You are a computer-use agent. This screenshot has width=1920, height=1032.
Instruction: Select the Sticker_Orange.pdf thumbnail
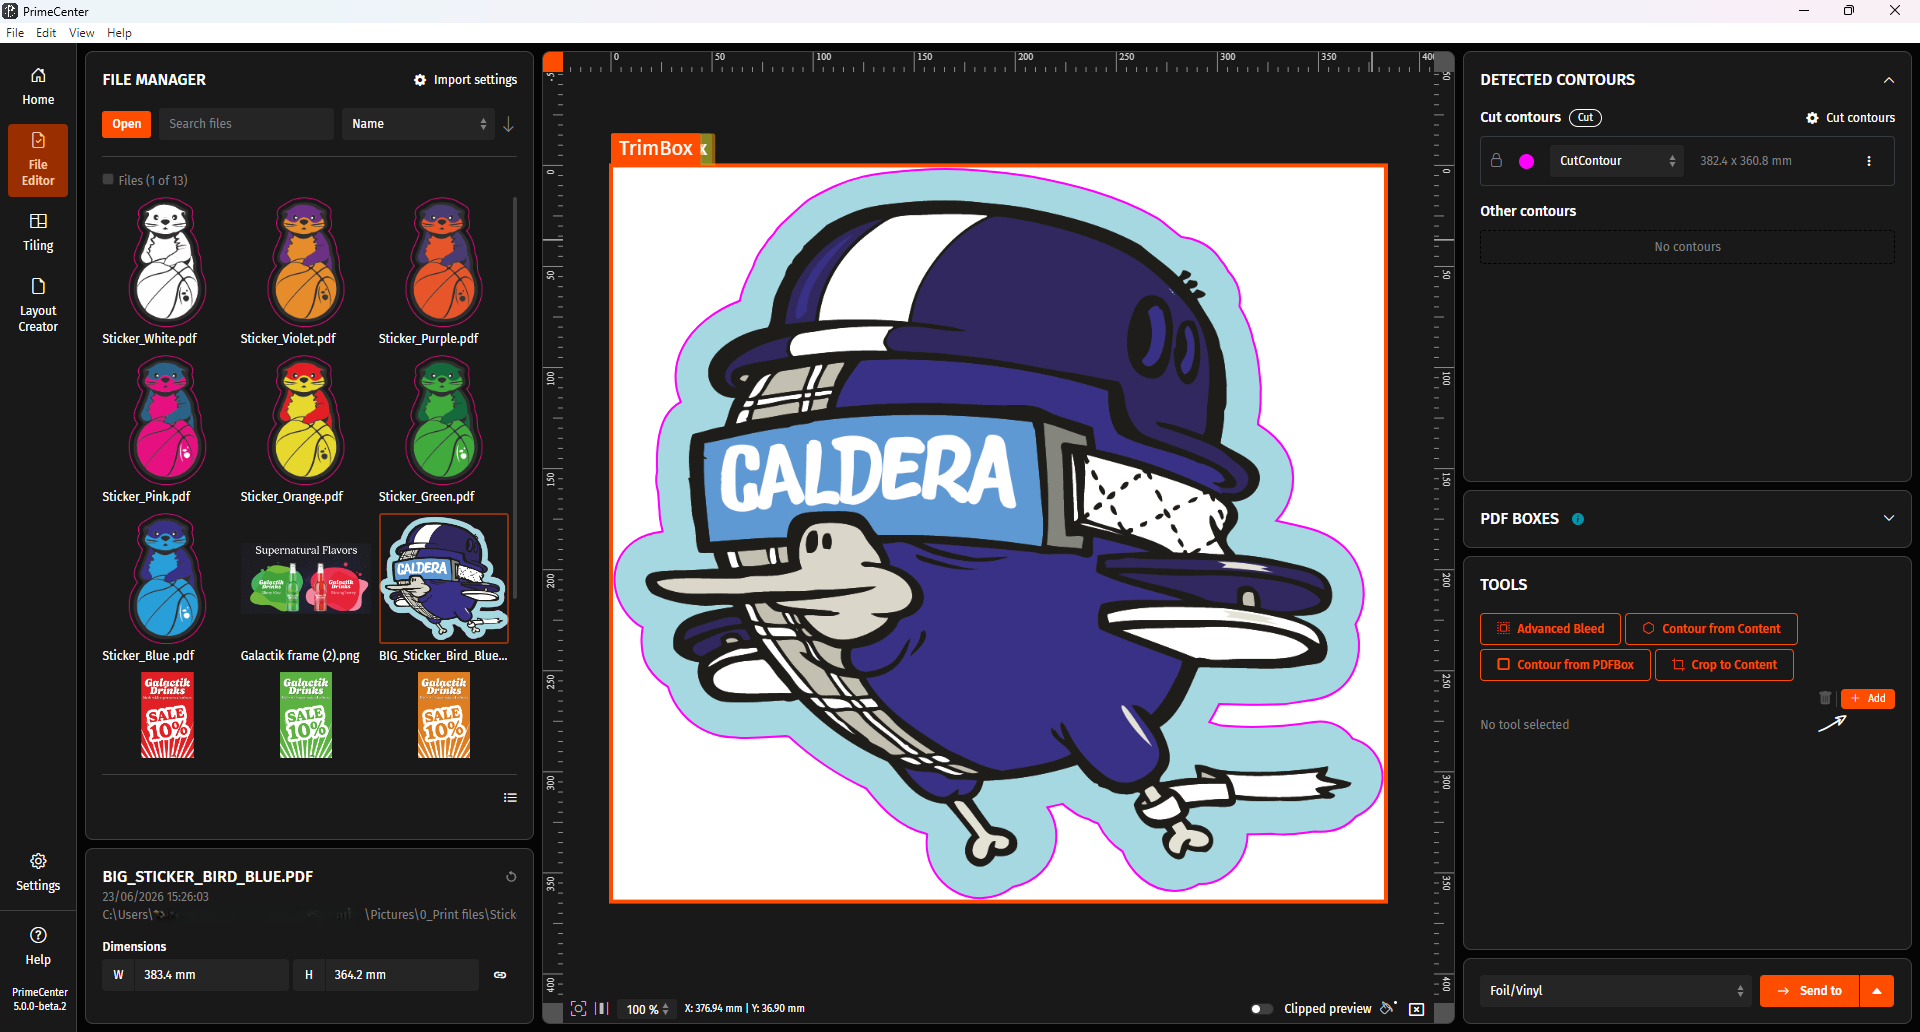click(305, 420)
